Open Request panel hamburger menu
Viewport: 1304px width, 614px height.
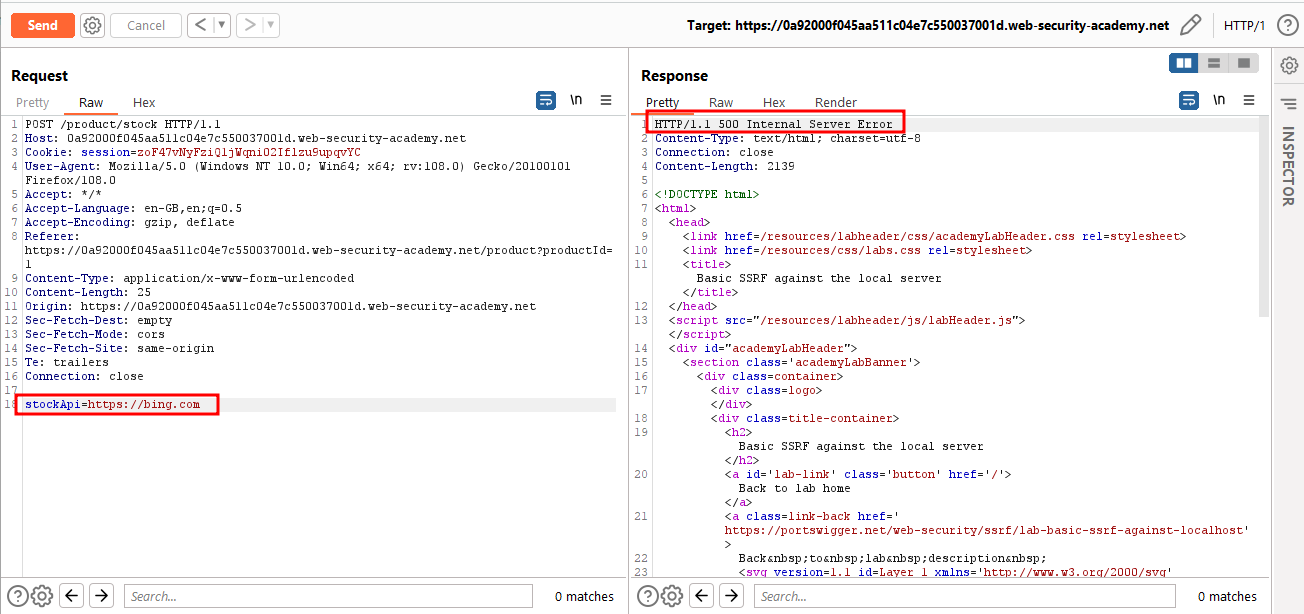pos(606,100)
